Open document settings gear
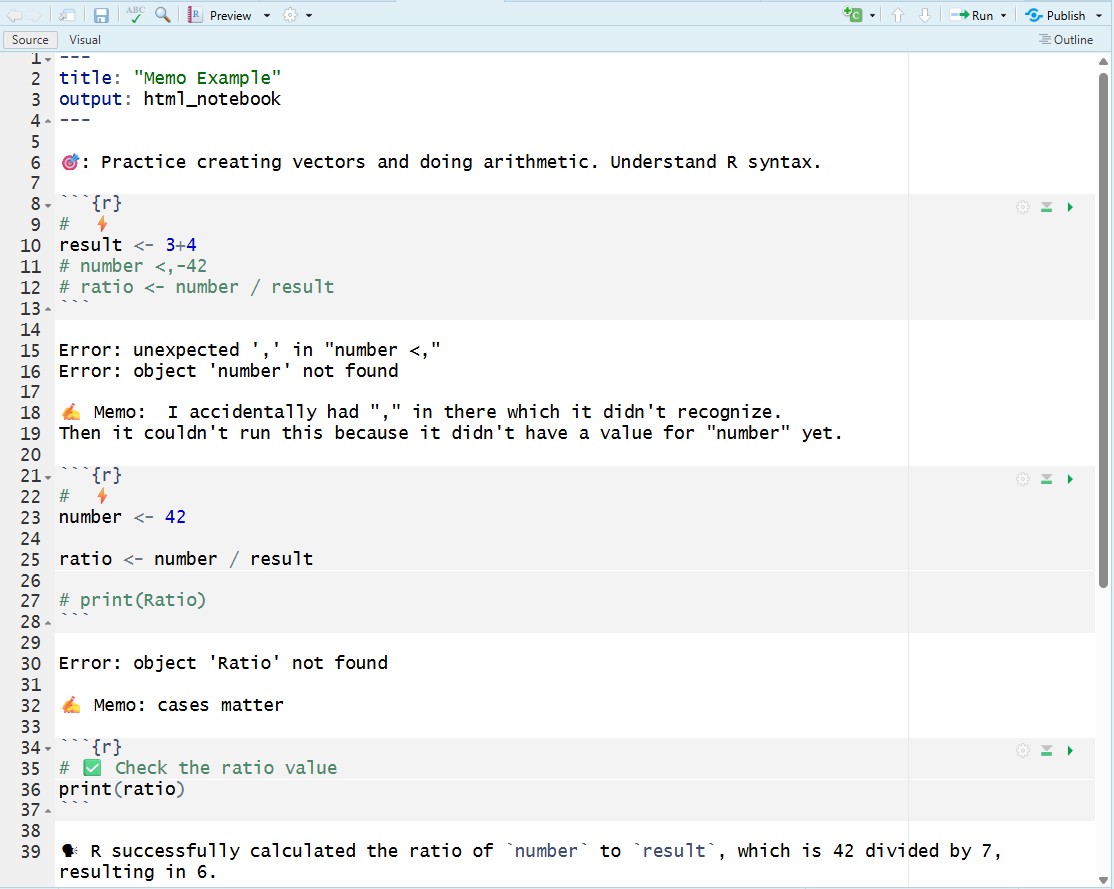This screenshot has width=1114, height=889. point(290,15)
